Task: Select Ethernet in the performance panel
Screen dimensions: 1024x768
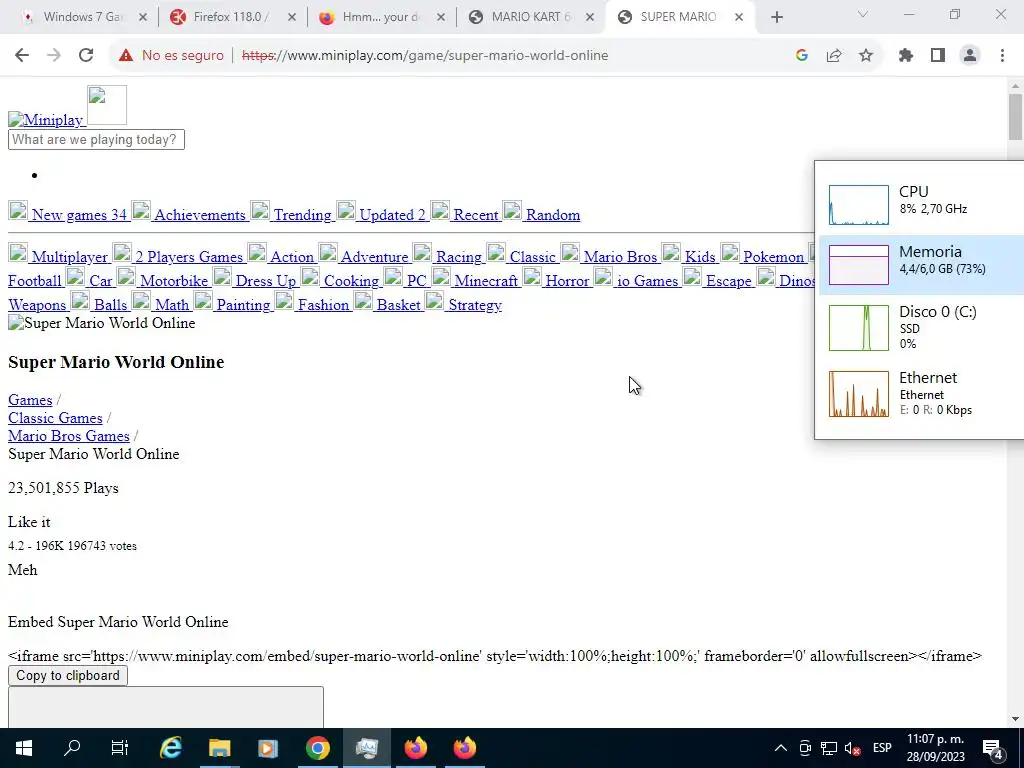Action: [x=921, y=394]
